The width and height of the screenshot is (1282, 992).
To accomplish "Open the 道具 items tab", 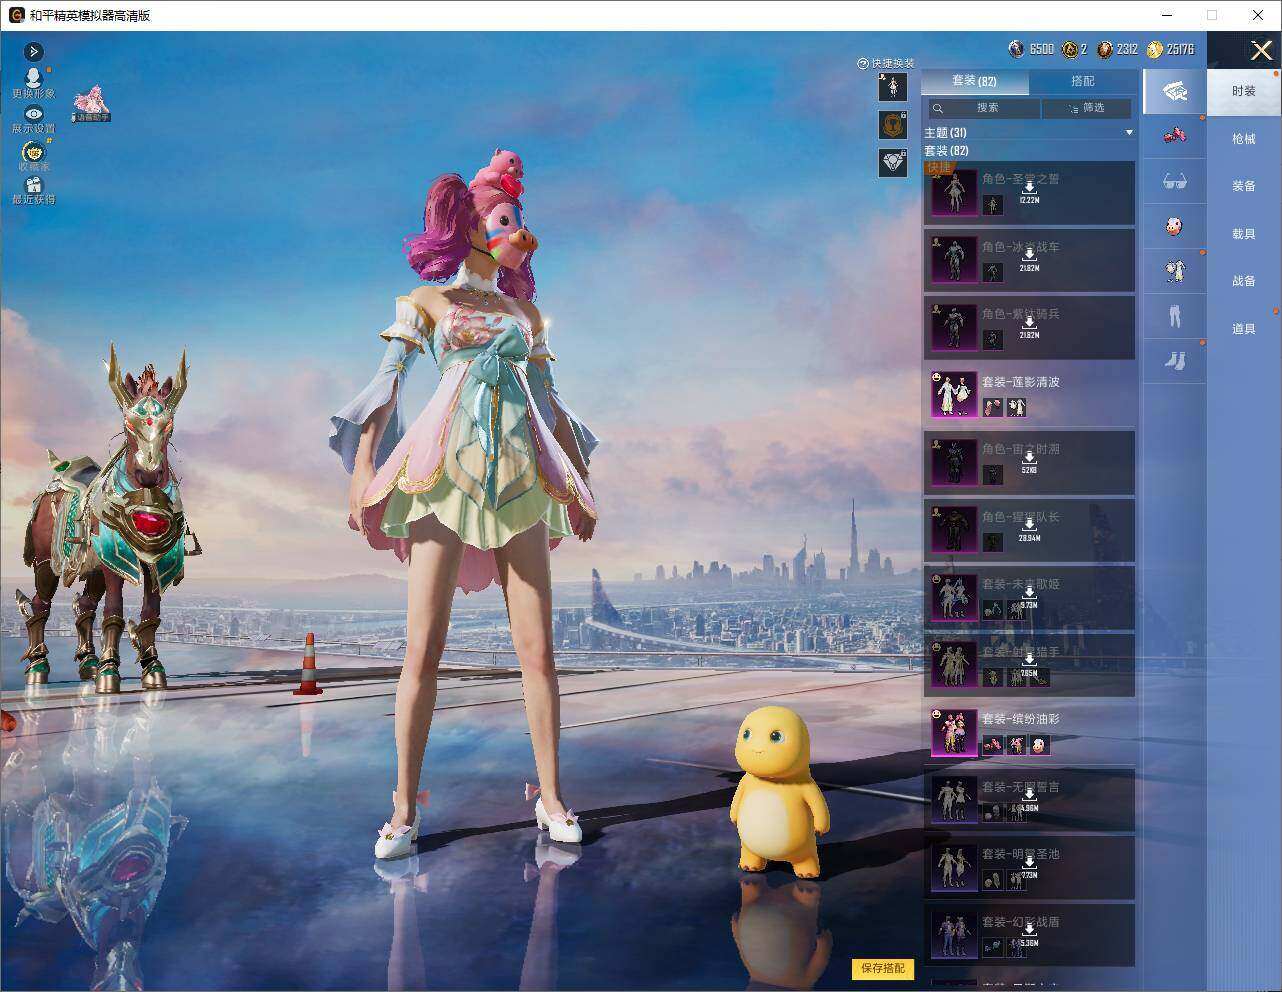I will click(x=1244, y=329).
